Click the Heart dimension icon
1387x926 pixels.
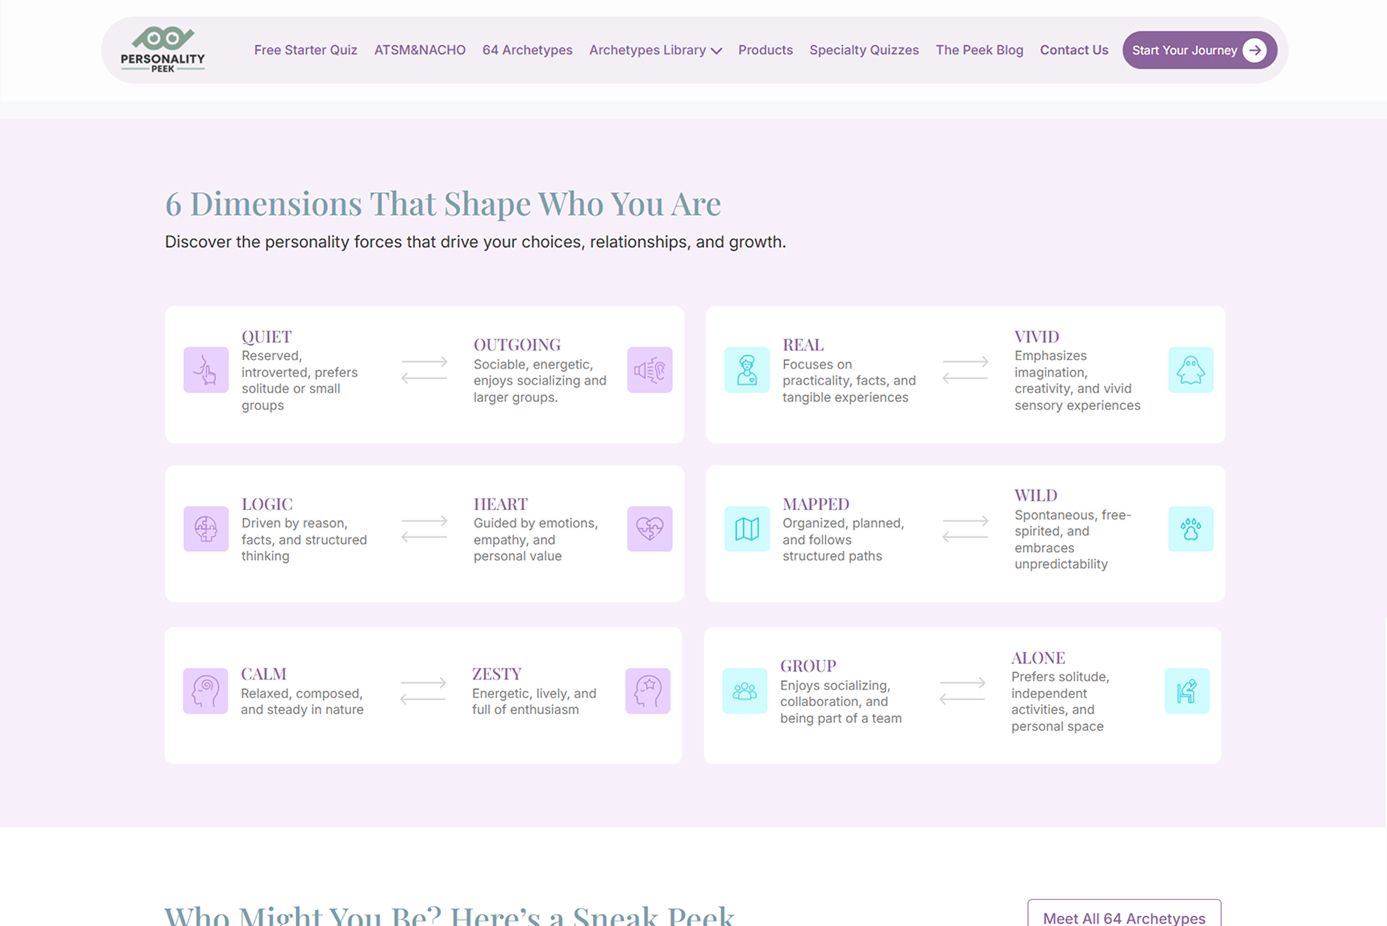(x=649, y=529)
